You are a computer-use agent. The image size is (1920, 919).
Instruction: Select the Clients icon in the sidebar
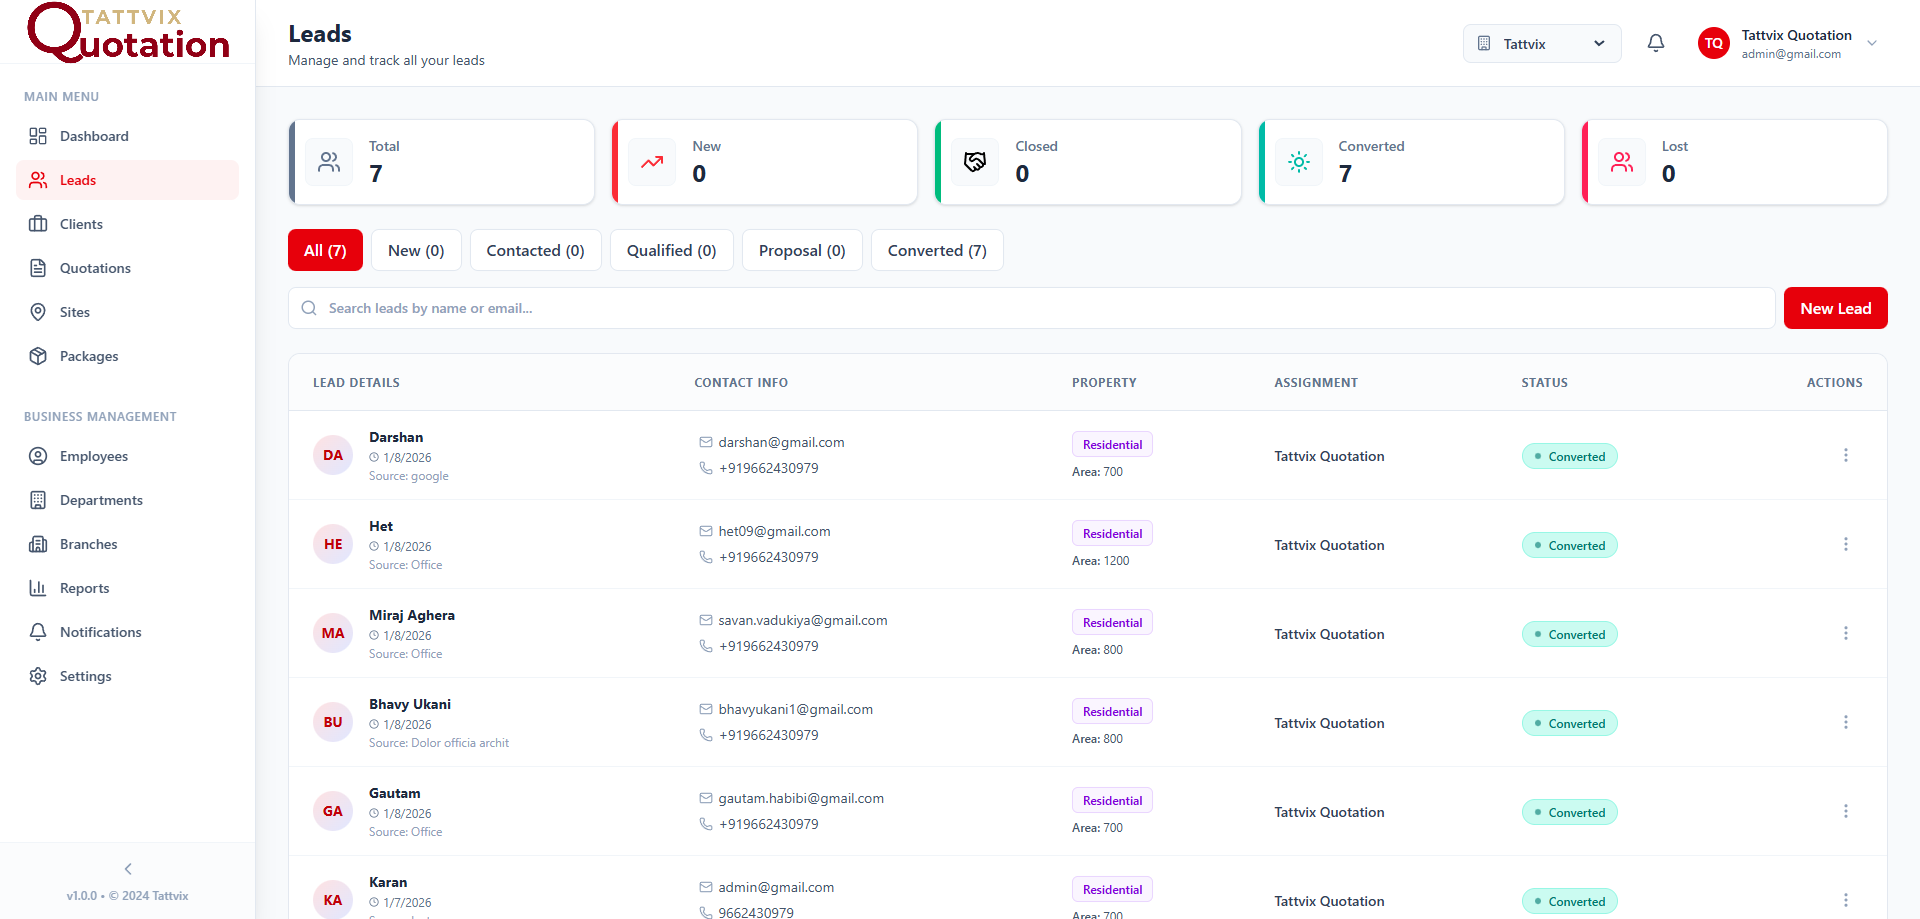pyautogui.click(x=37, y=224)
